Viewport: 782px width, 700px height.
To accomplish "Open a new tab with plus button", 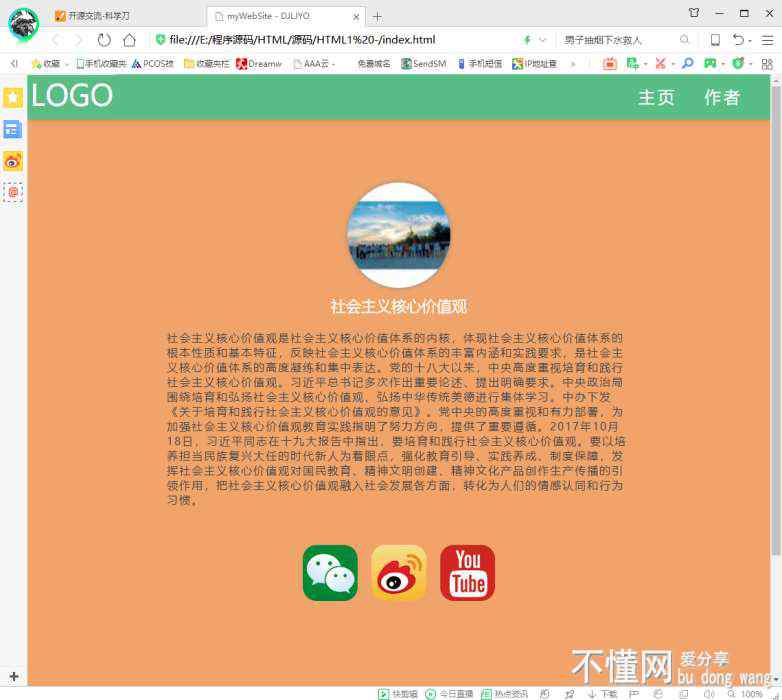I will (377, 16).
